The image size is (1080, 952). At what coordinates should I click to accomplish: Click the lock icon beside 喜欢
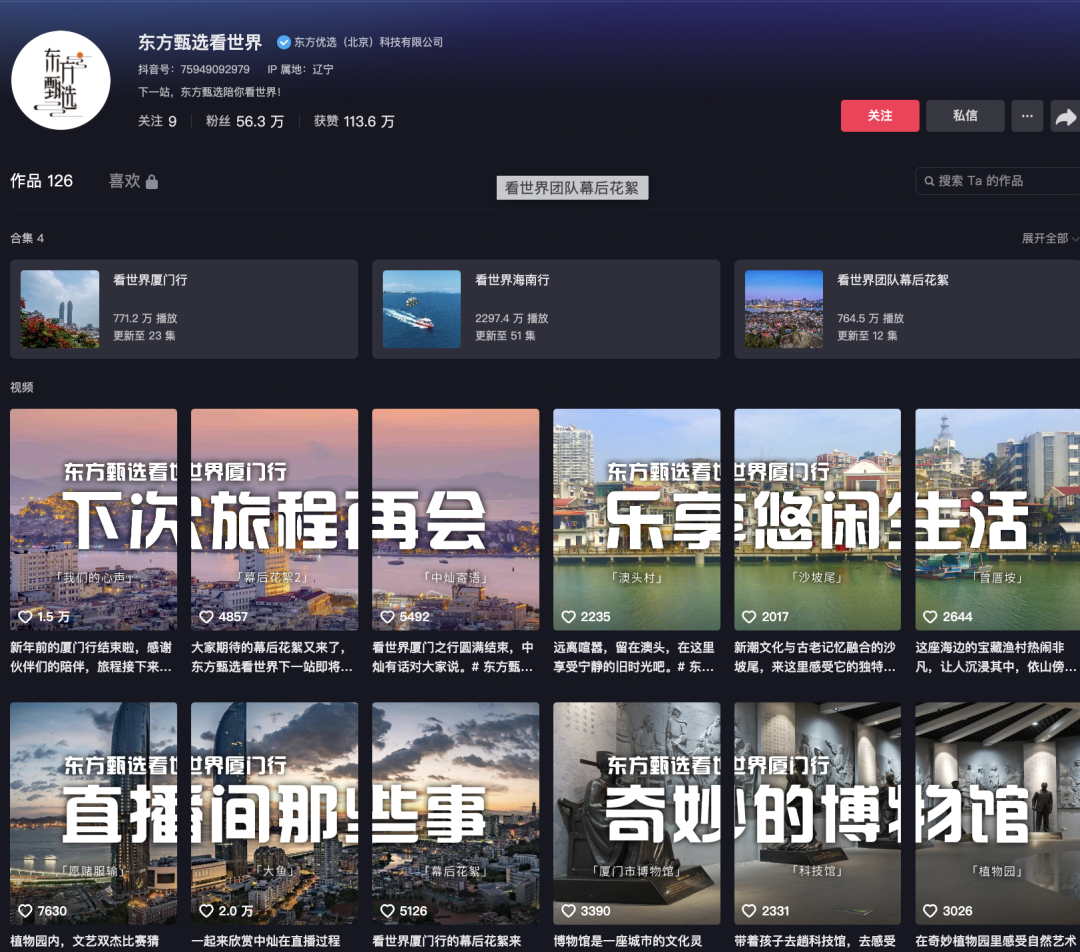[x=152, y=182]
